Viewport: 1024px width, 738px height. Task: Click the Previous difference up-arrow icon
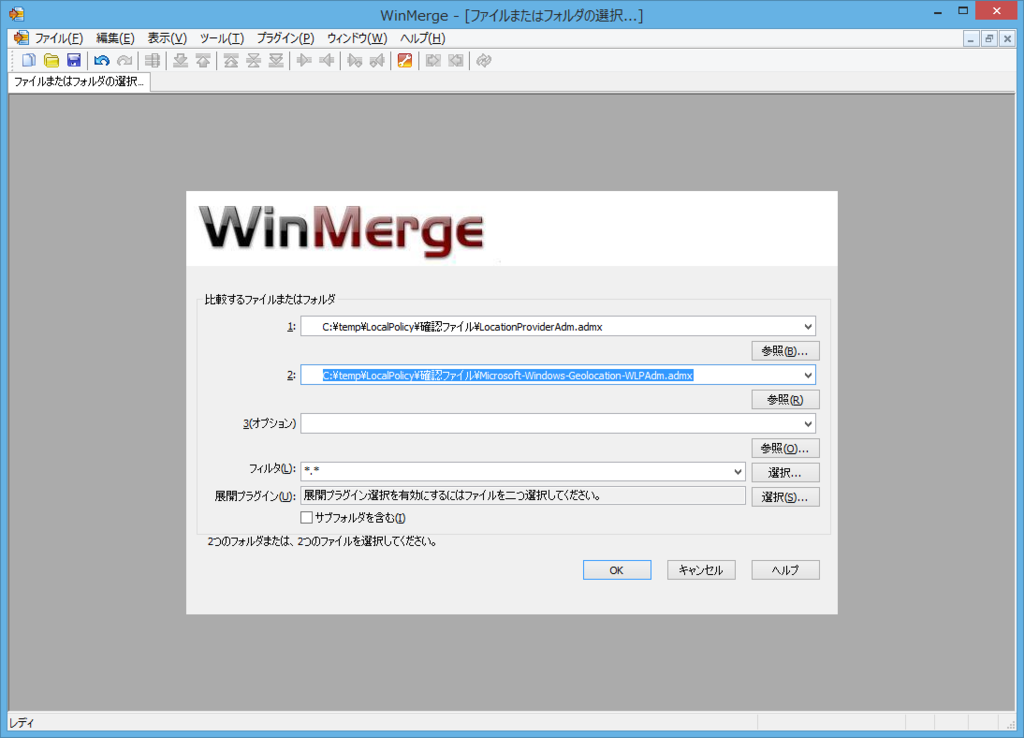click(x=203, y=61)
